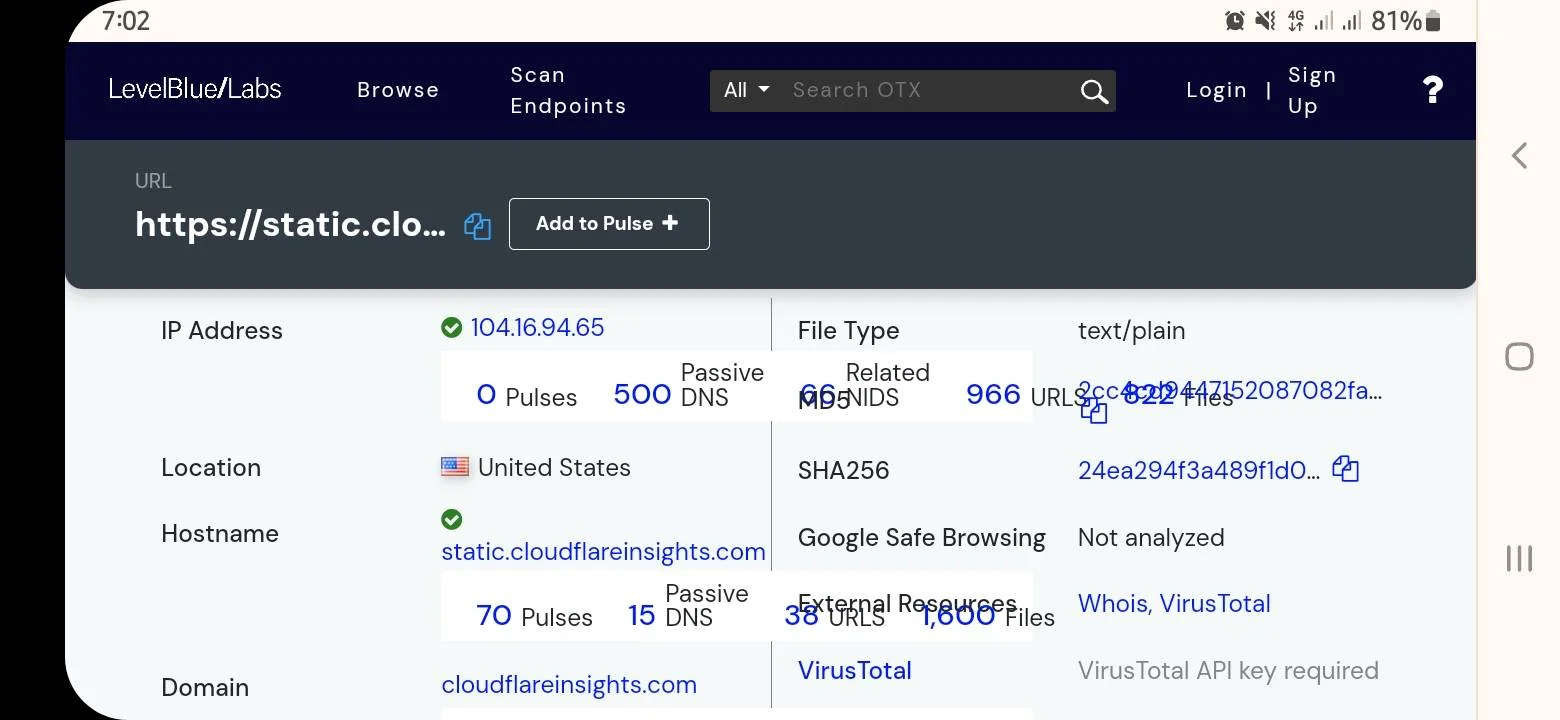Viewport: 1560px width, 720px height.
Task: Select 15 Passive DNS for the hostname
Action: (688, 606)
